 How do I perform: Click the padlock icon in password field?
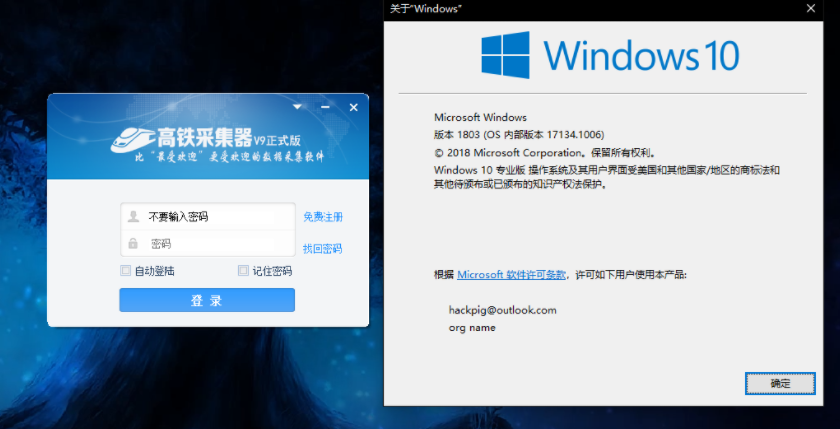tap(133, 243)
